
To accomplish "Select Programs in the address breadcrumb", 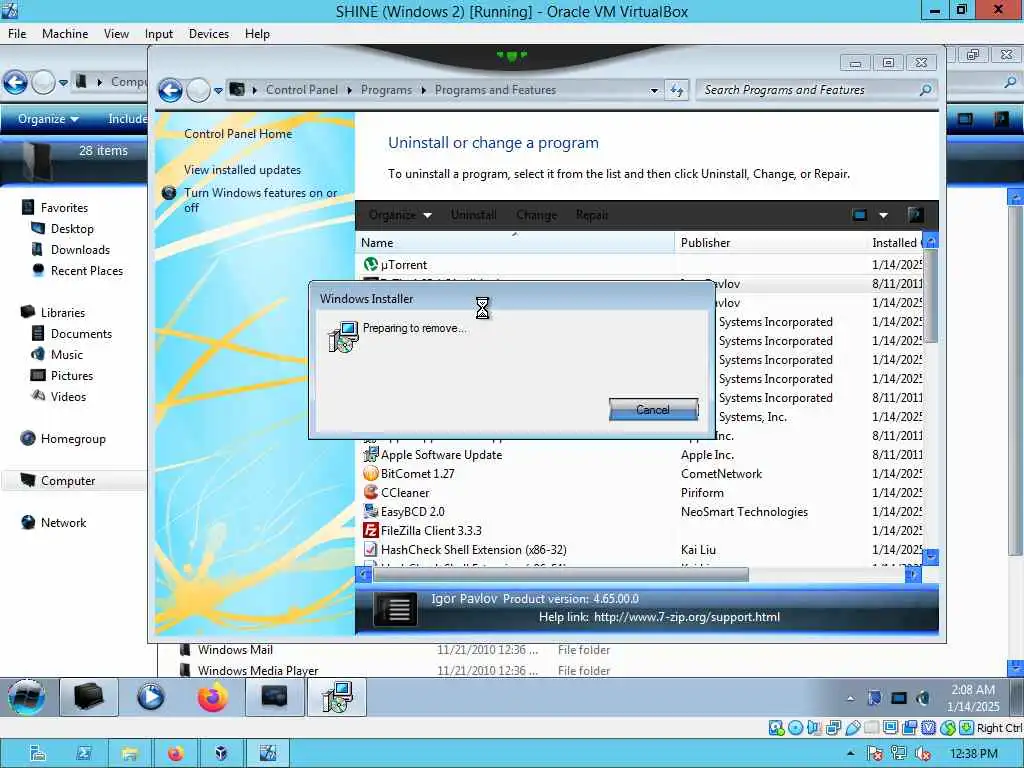I will [386, 90].
